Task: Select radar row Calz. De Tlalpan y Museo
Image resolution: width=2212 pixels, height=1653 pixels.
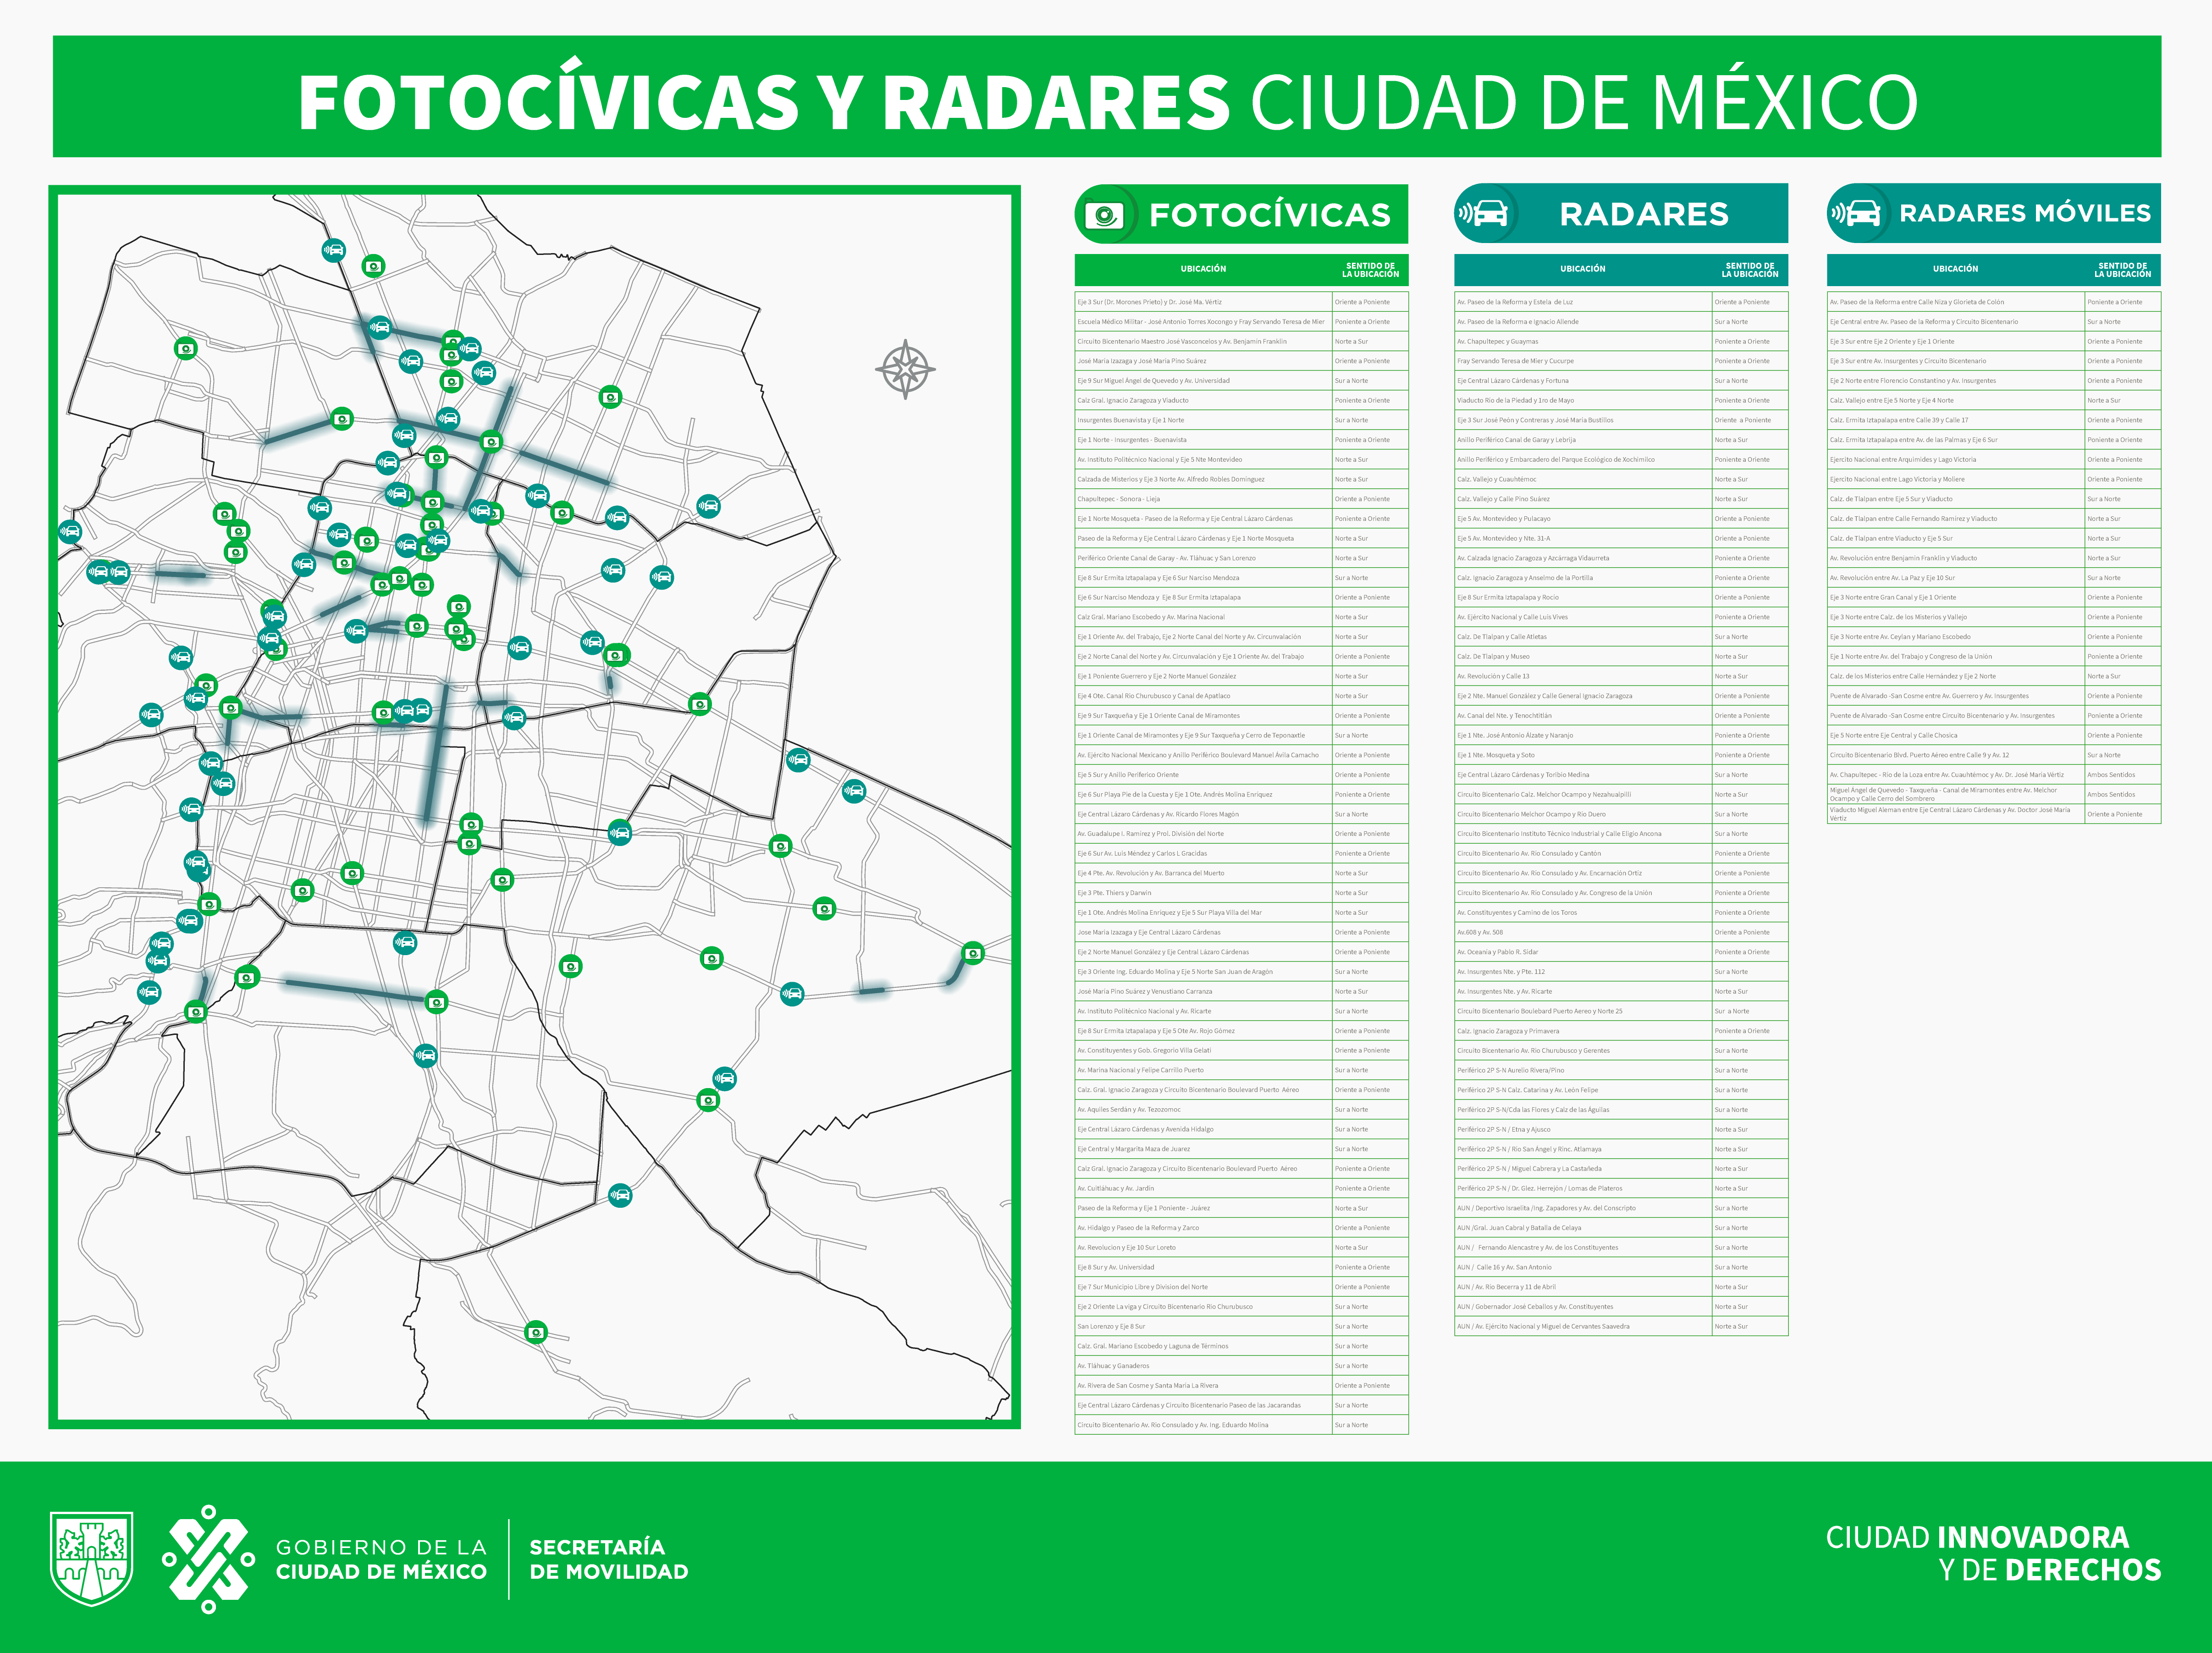Action: tap(1621, 657)
